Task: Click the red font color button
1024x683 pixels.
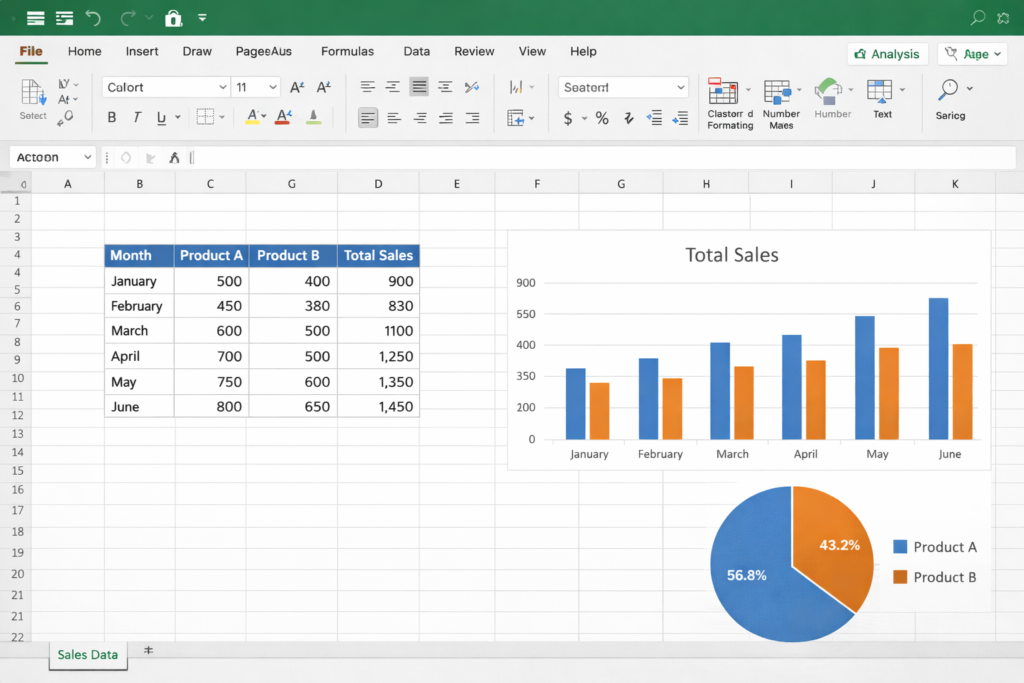Action: click(x=283, y=117)
